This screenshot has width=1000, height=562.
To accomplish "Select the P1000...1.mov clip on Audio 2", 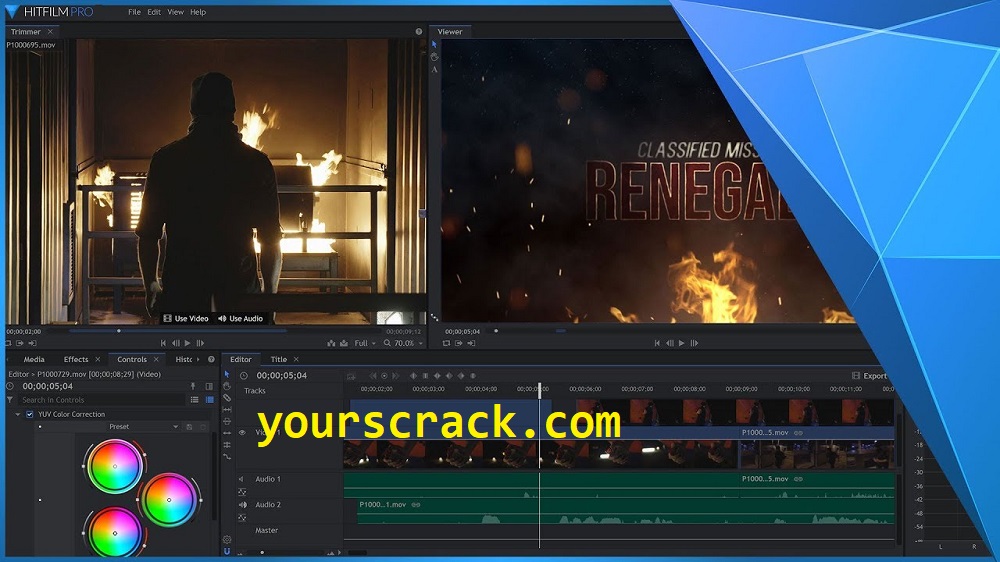I will click(x=626, y=511).
